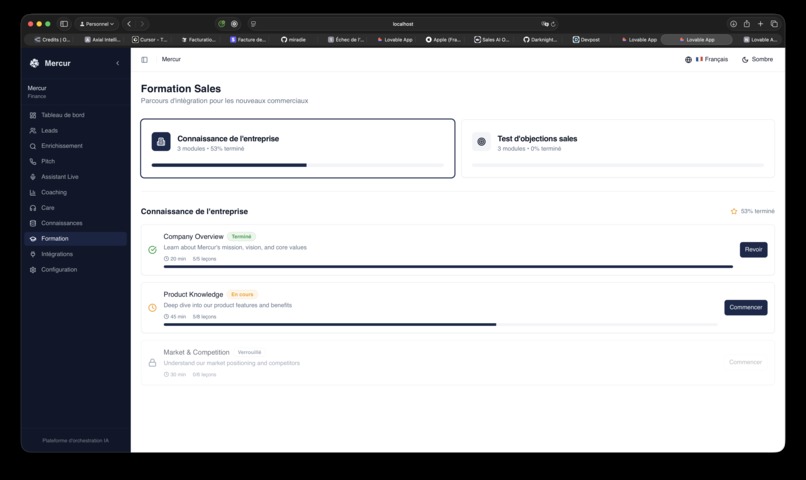The image size is (806, 480).
Task: Click Commencer for Product Knowledge
Action: (746, 307)
